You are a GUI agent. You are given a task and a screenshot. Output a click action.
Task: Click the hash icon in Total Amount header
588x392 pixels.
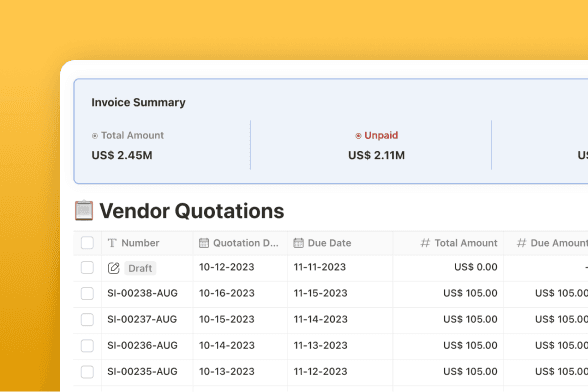pos(425,243)
